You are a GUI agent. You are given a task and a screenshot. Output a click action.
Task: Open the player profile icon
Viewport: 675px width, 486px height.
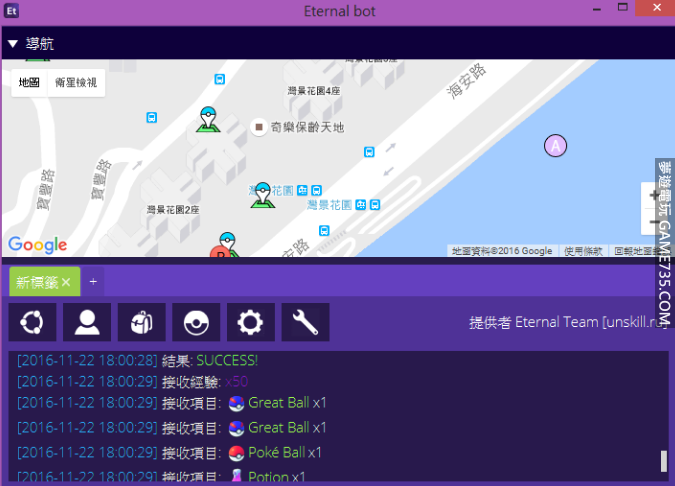87,322
